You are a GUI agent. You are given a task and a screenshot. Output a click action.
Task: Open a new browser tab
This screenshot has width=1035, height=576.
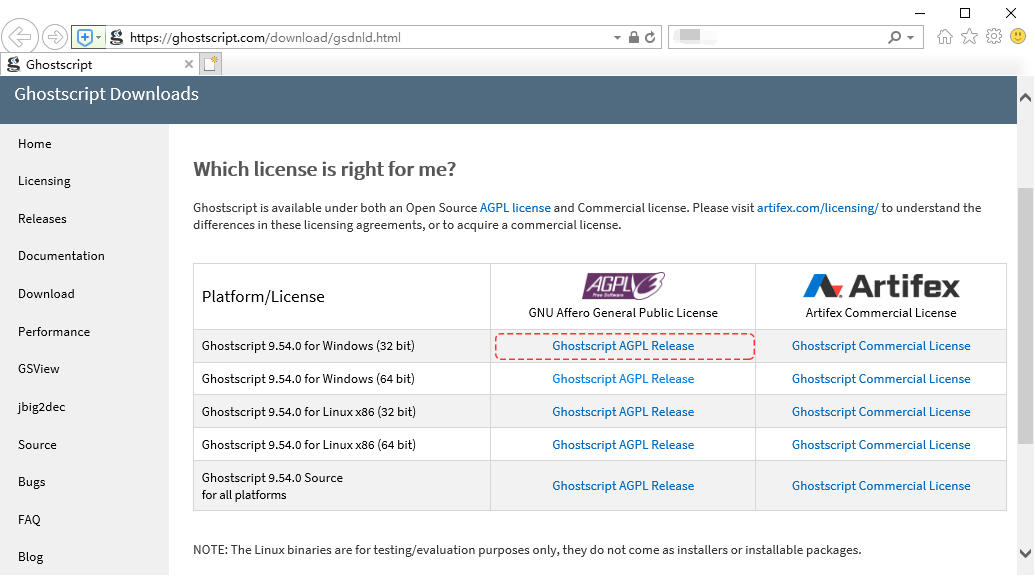click(209, 62)
